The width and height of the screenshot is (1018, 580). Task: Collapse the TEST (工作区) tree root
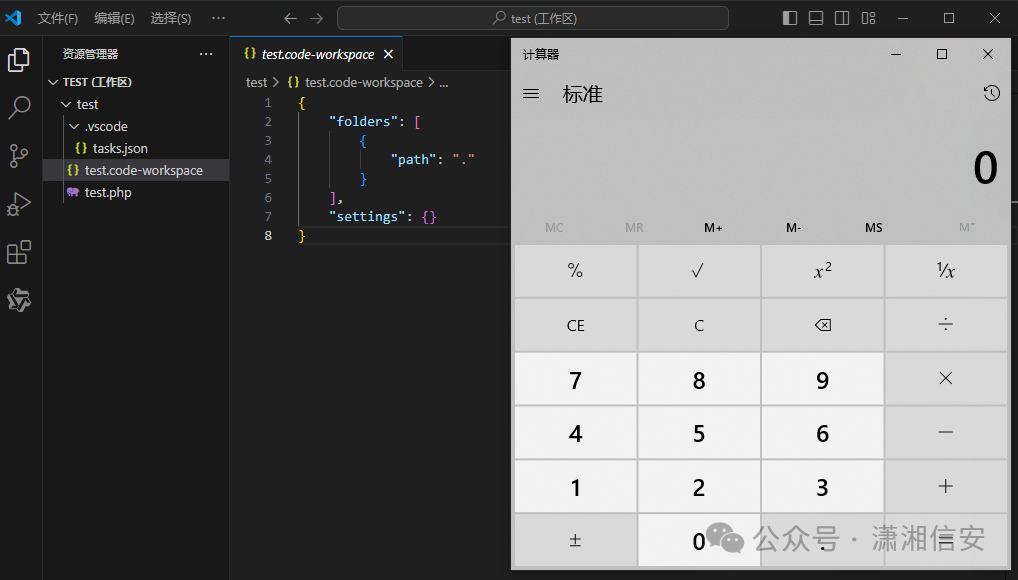(x=54, y=81)
